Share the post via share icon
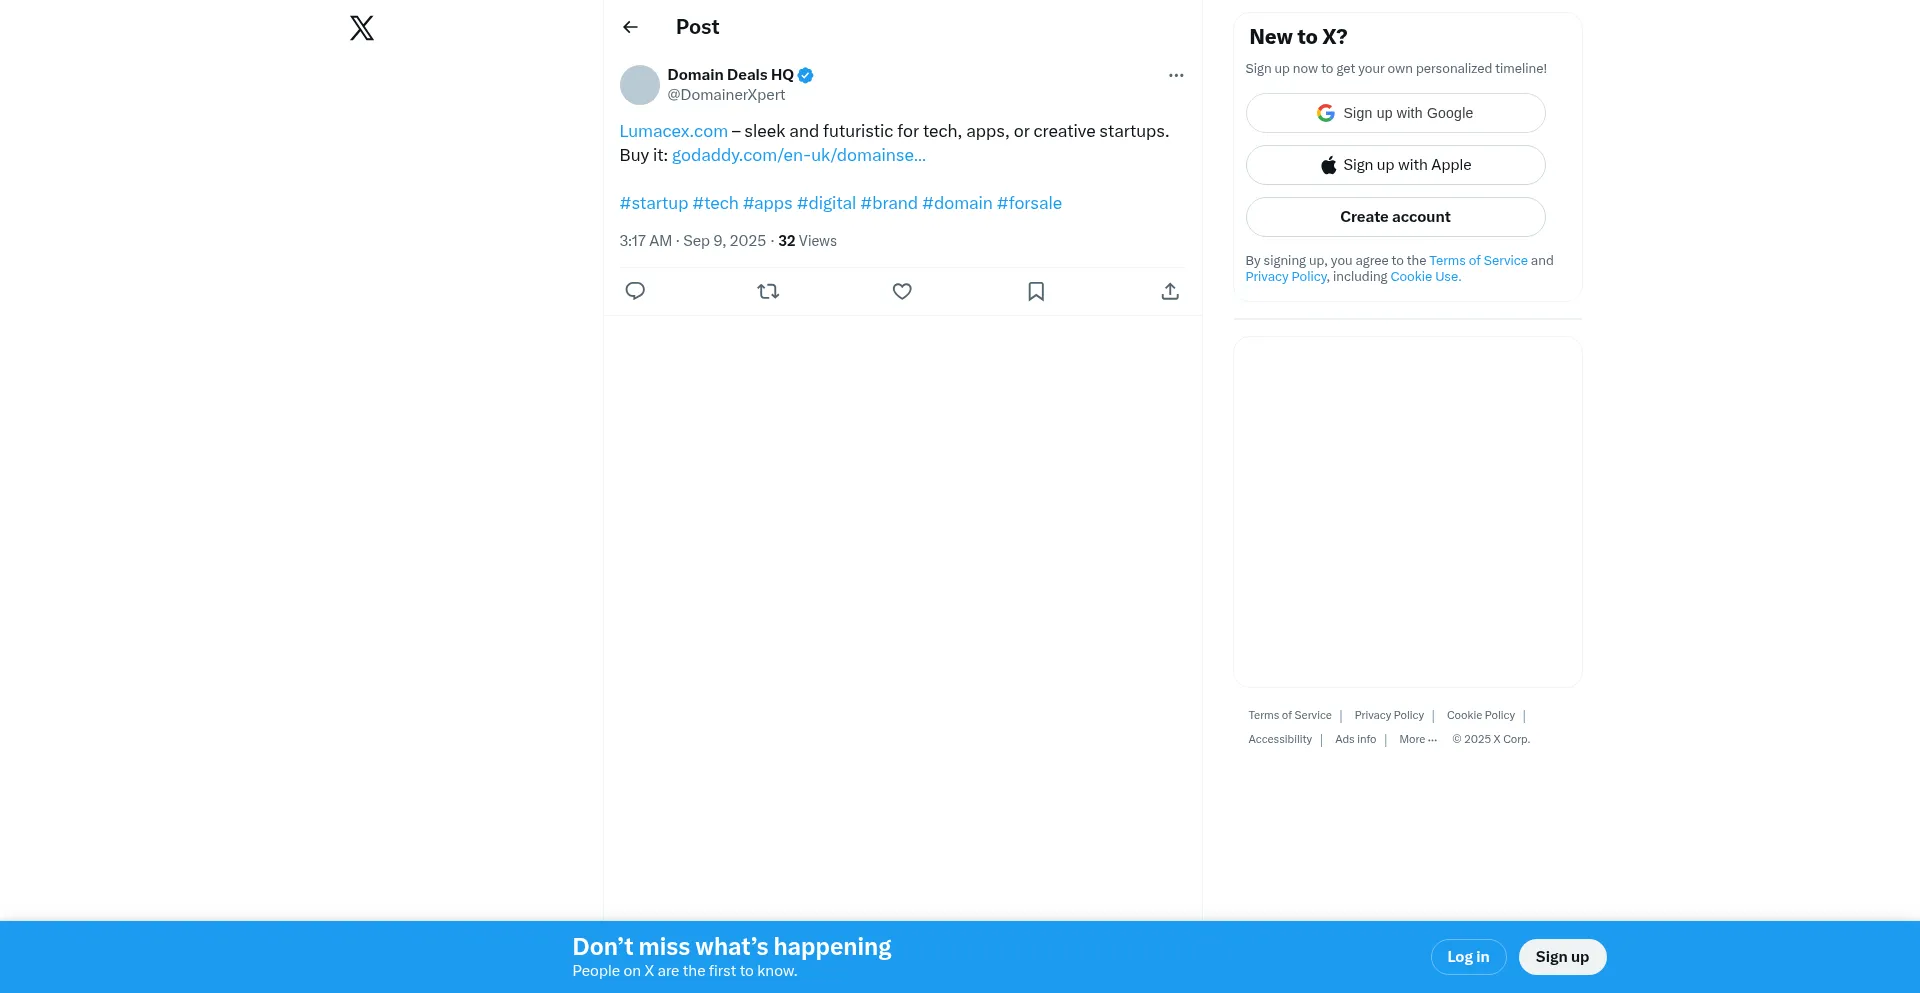Viewport: 1920px width, 993px height. click(1170, 291)
